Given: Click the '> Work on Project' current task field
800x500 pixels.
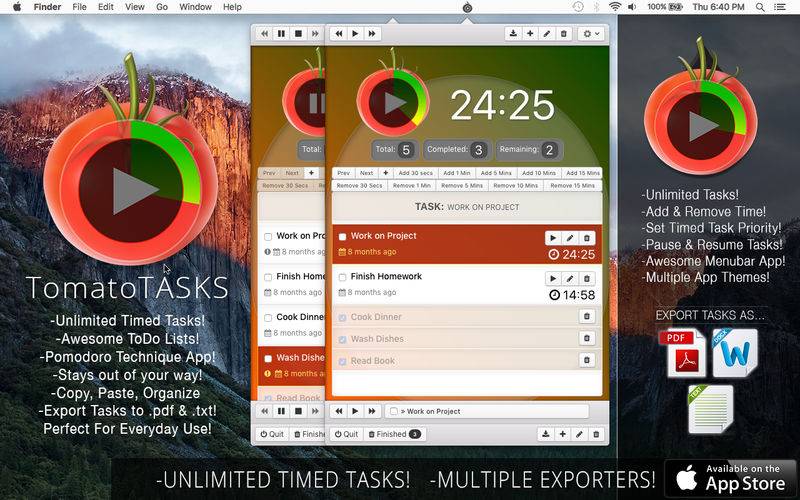Looking at the screenshot, I should click(x=487, y=411).
